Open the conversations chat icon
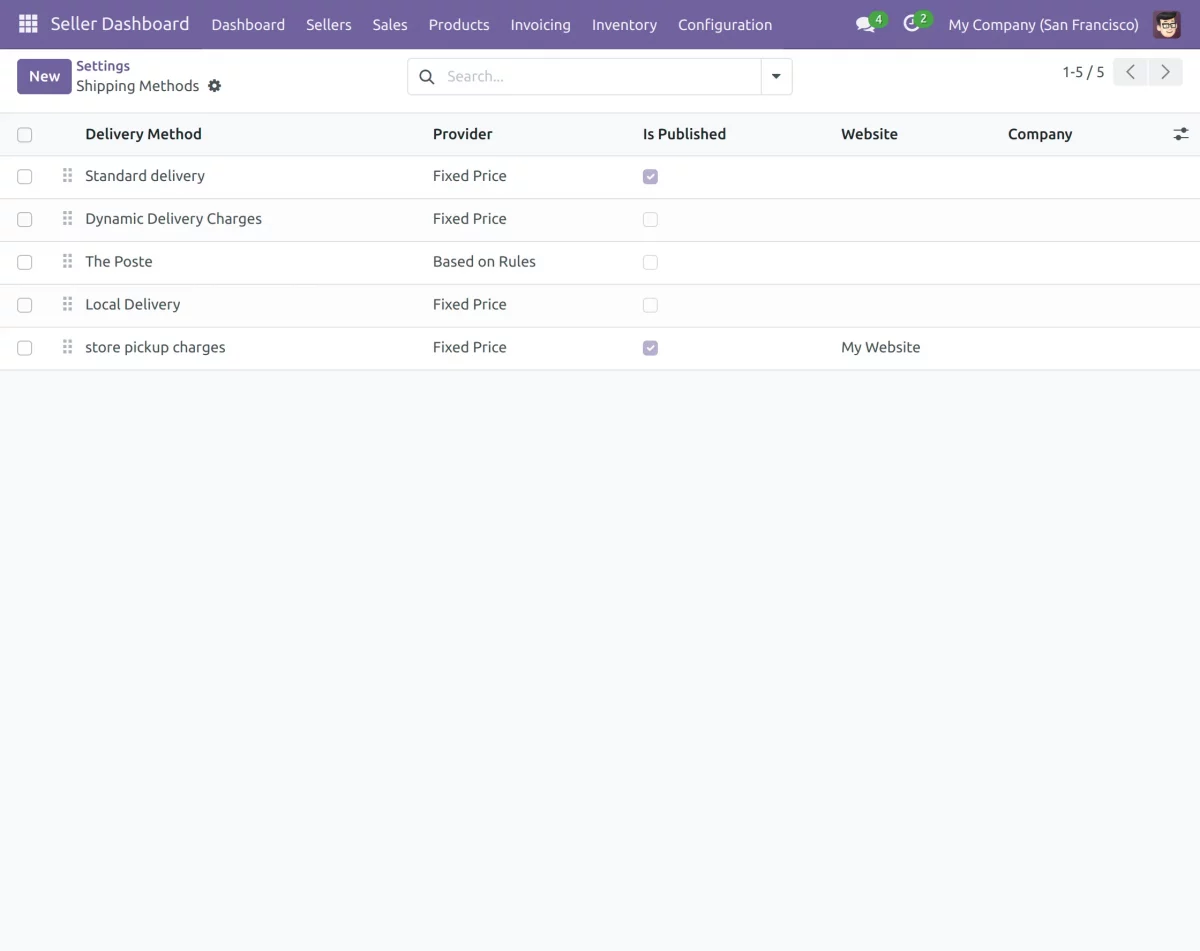Screen dimensions: 1200x951 (865, 24)
